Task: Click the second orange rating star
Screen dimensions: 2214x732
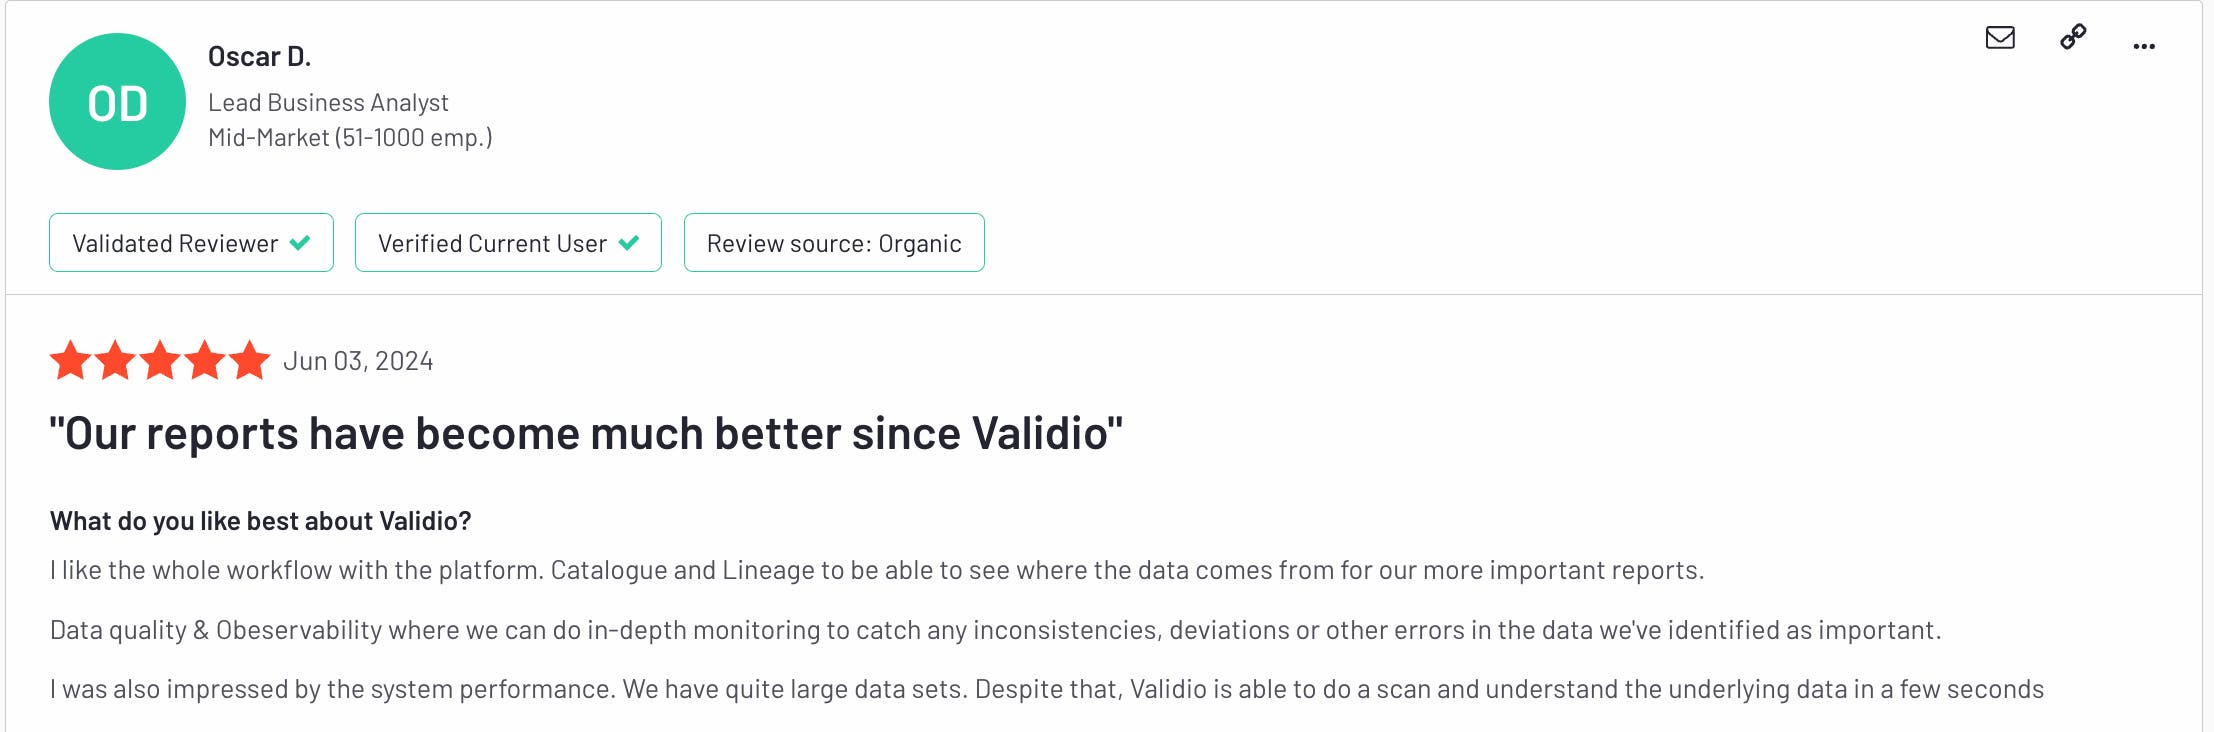Action: click(x=115, y=361)
